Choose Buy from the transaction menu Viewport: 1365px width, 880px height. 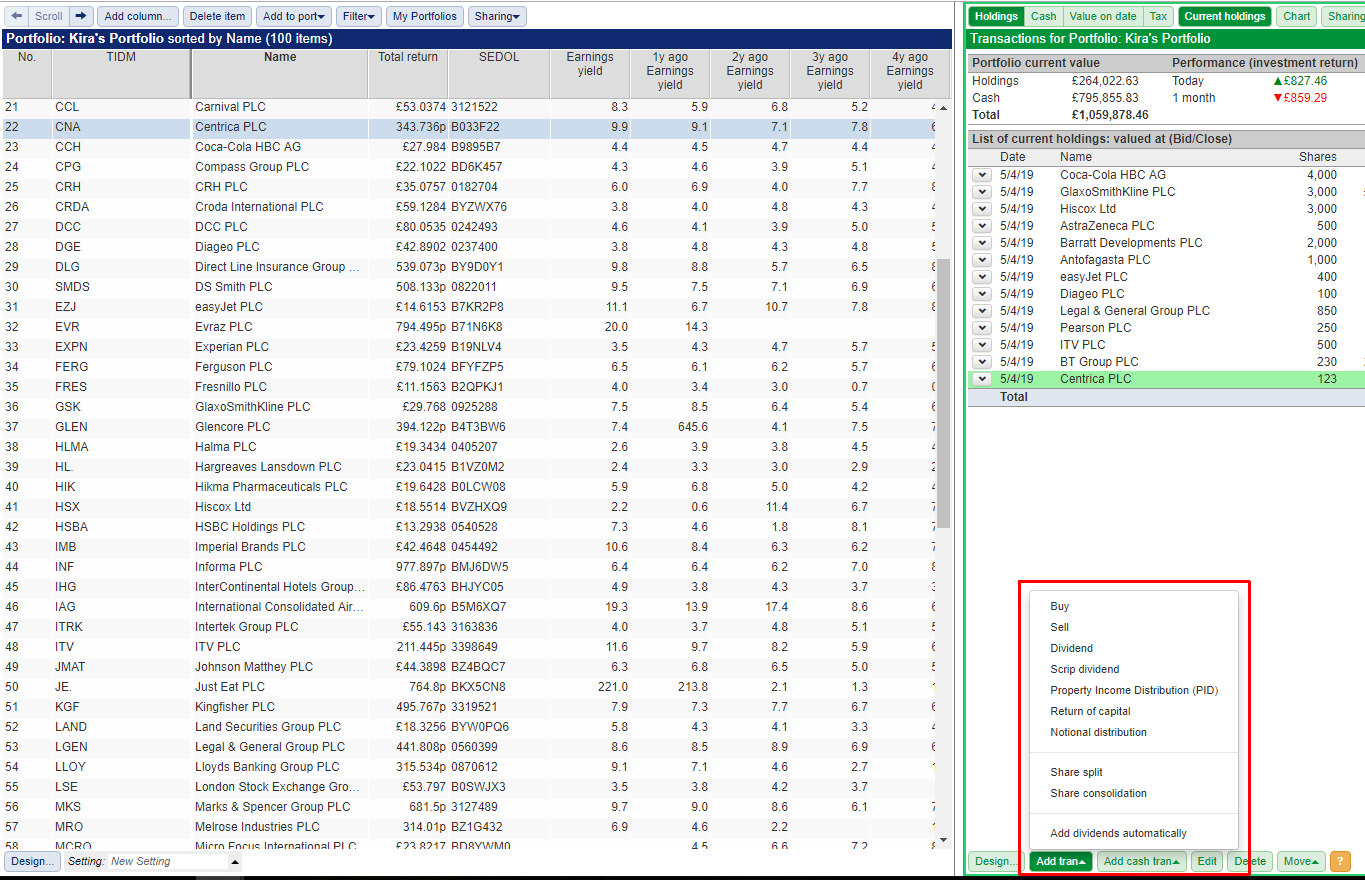coord(1059,606)
